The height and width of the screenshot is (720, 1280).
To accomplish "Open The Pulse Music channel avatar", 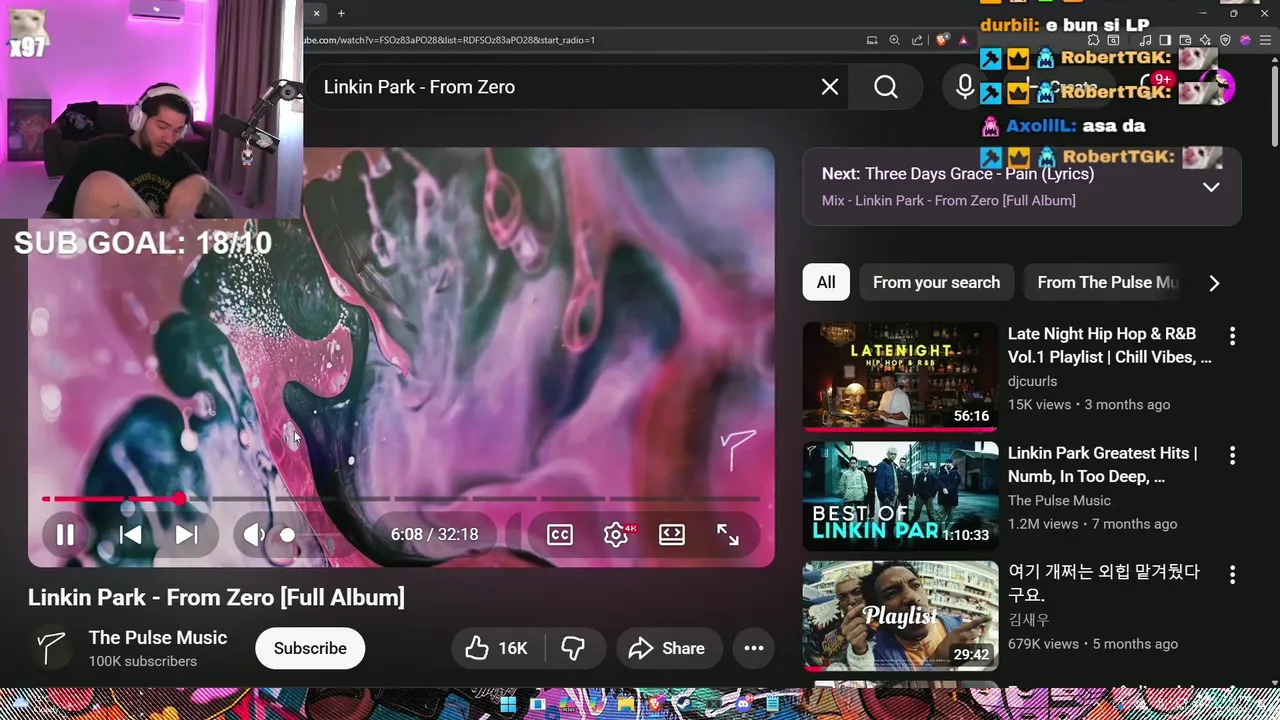I will point(51,648).
